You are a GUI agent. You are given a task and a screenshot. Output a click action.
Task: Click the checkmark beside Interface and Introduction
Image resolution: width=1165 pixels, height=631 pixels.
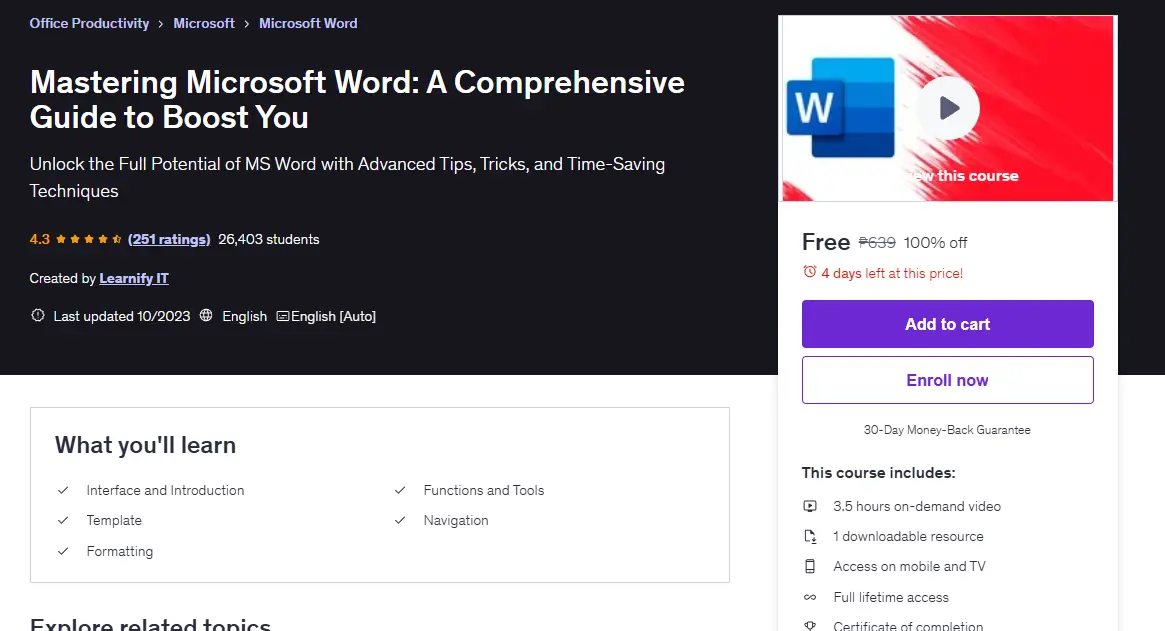63,491
